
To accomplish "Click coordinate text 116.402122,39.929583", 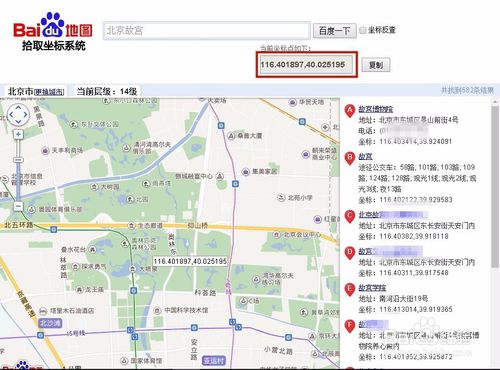I will pos(416,200).
